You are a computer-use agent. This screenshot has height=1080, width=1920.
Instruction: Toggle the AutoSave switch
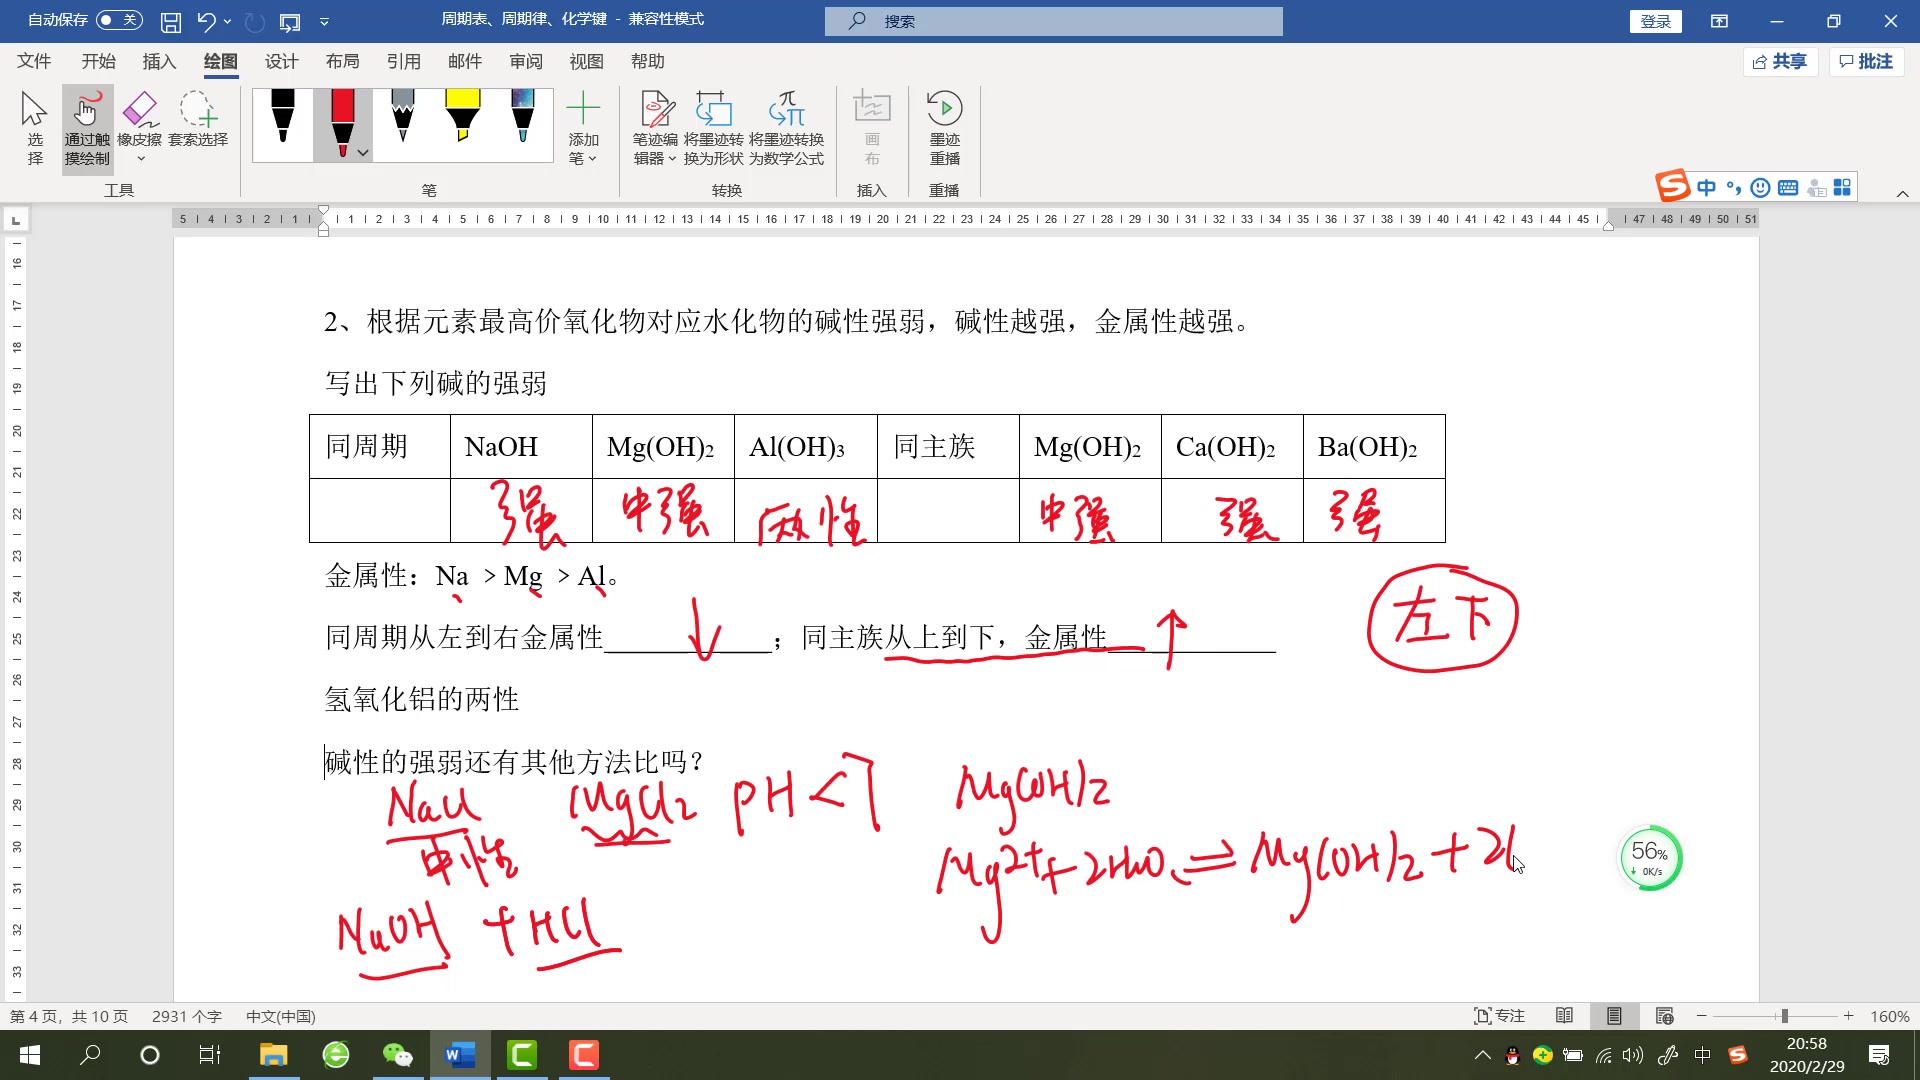pos(119,20)
